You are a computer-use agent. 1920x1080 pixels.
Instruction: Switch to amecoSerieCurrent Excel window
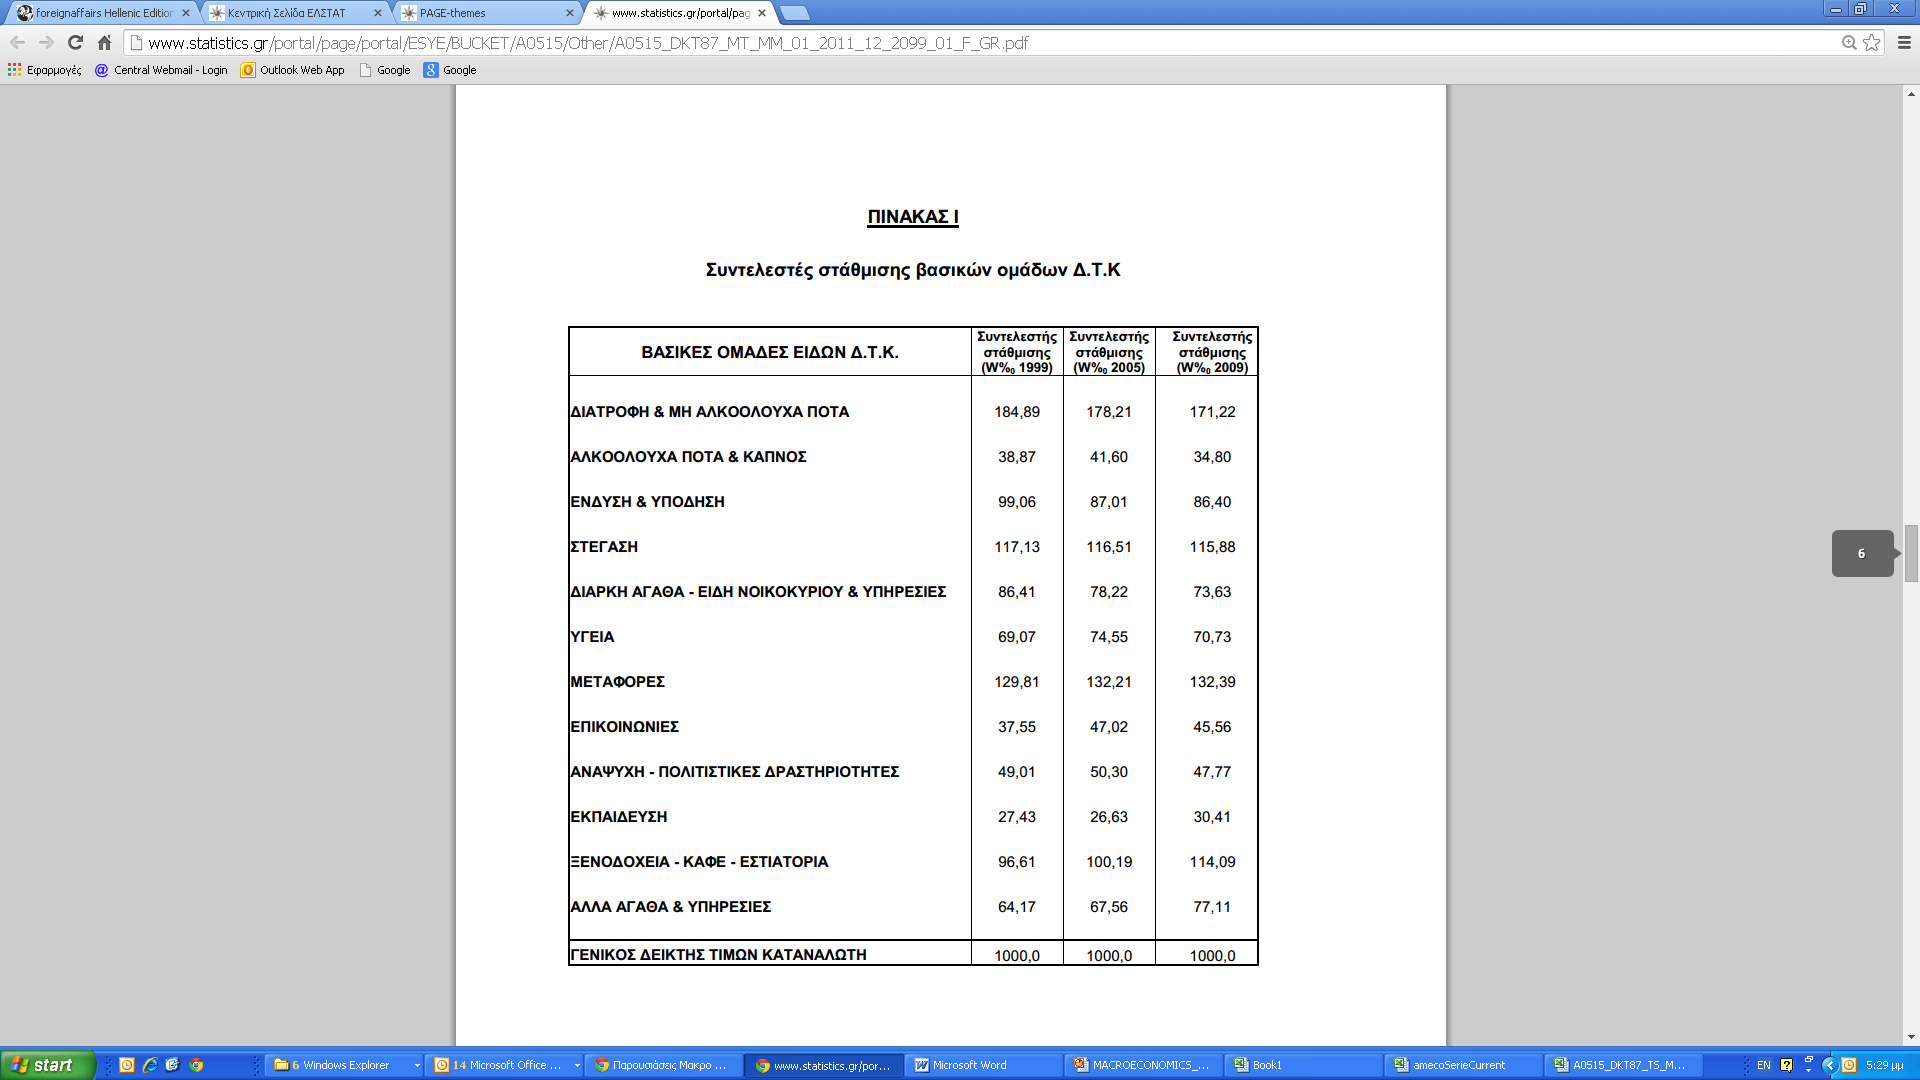(1466, 1065)
